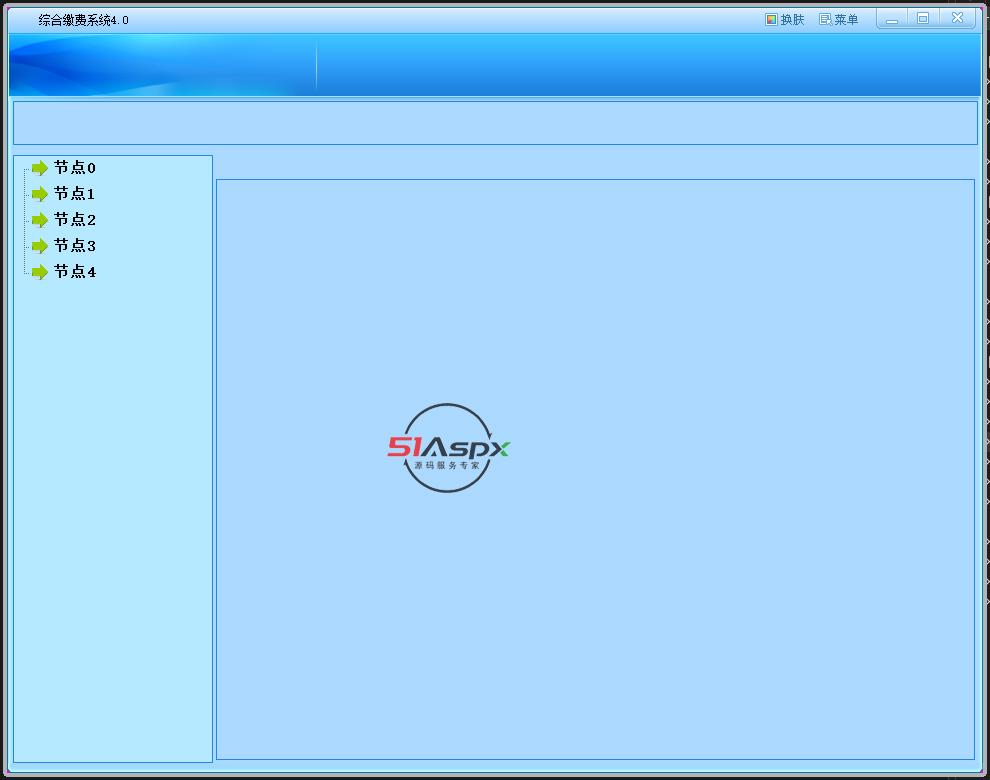The height and width of the screenshot is (780, 990).
Task: Click the green arrow icon beside 节点4
Action: [40, 272]
